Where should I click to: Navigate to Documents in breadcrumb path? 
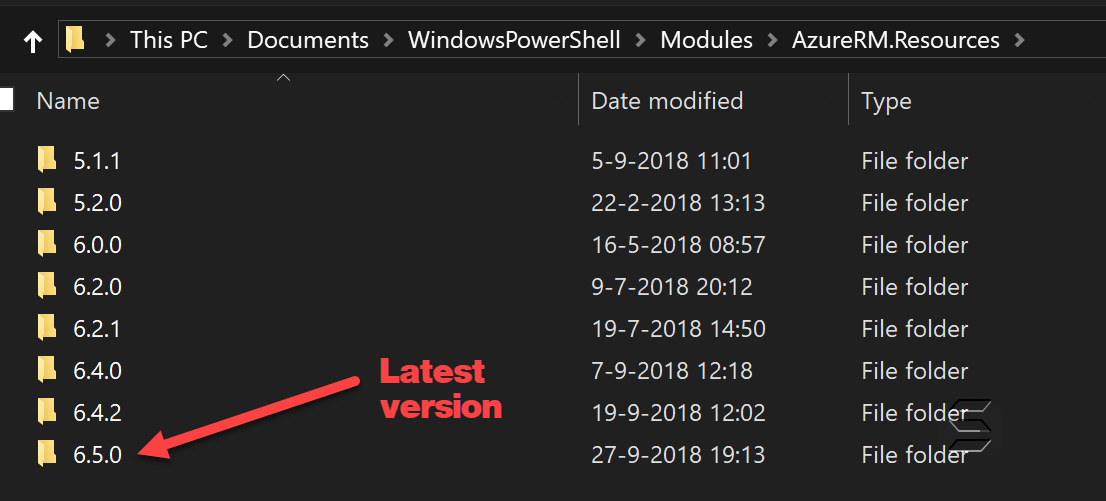(x=308, y=40)
